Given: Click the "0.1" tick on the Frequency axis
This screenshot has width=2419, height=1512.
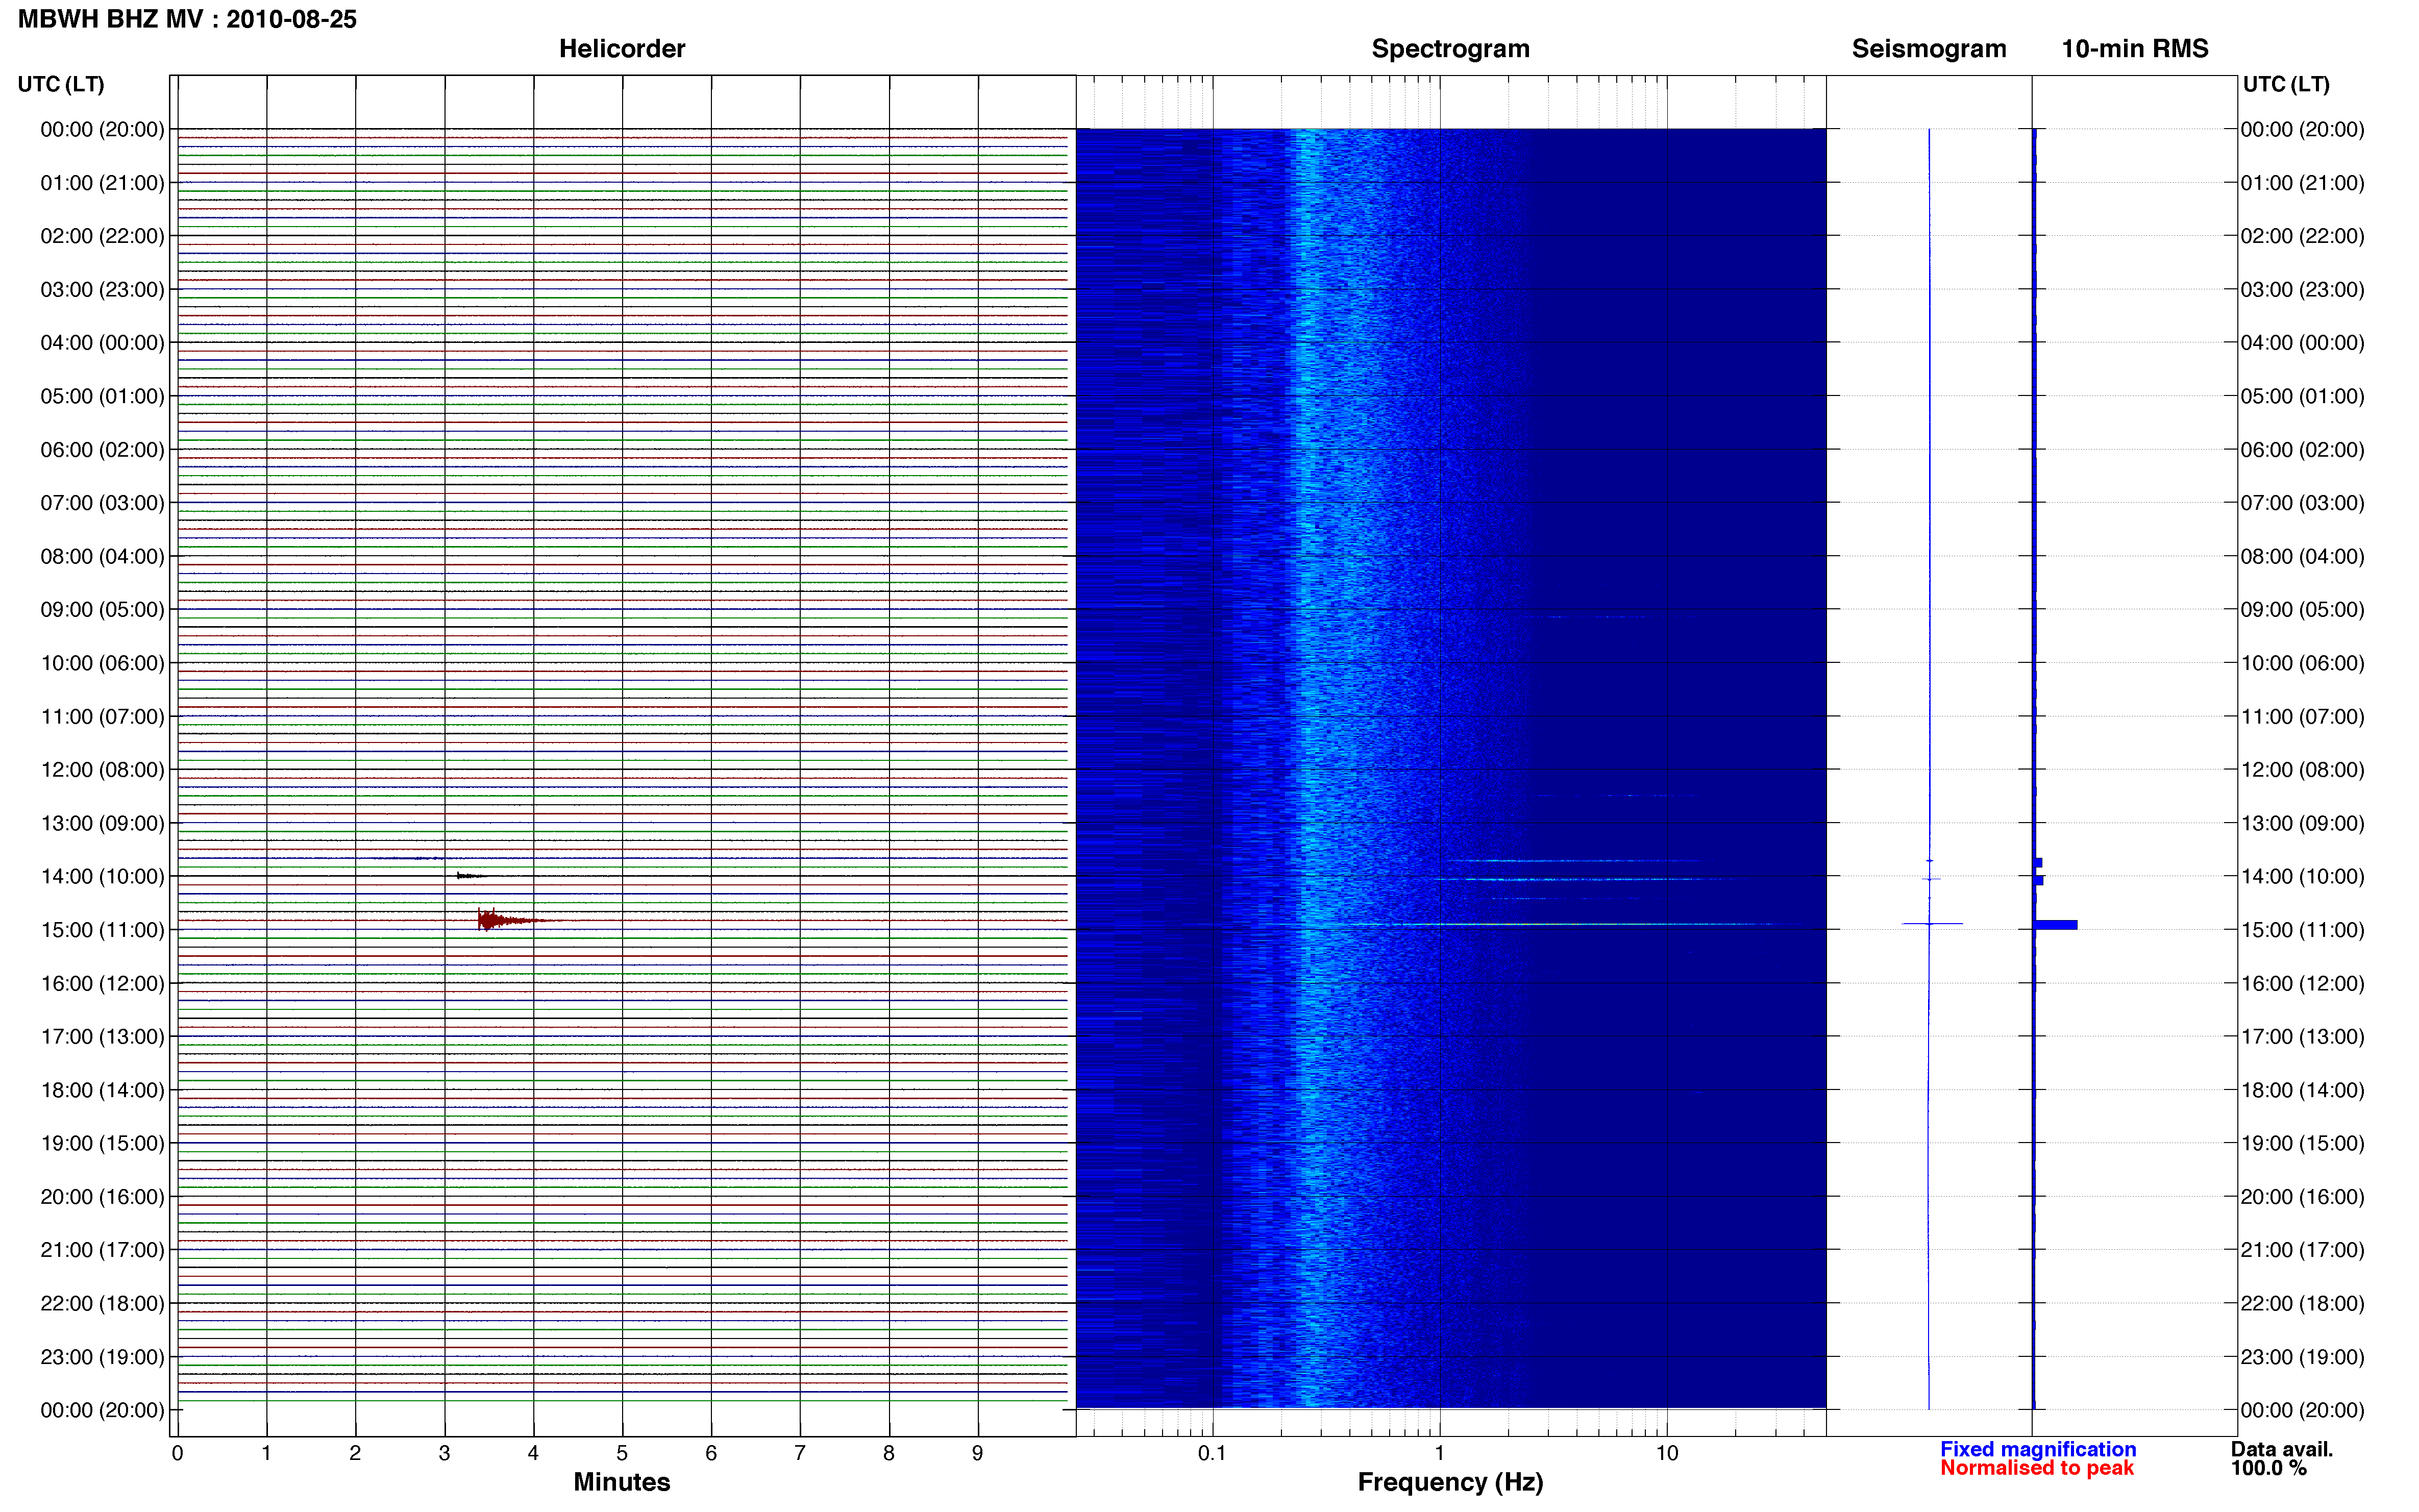Looking at the screenshot, I should click(x=1212, y=1453).
